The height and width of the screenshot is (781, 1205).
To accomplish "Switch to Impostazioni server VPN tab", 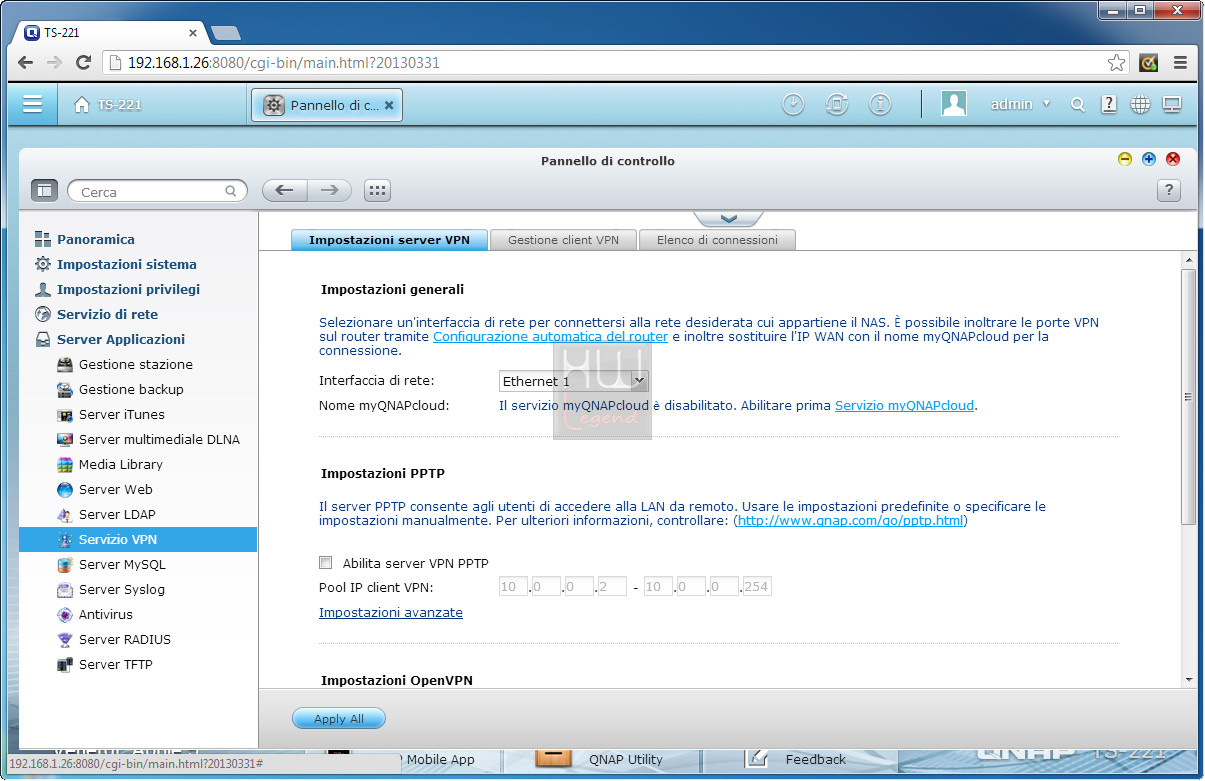I will click(389, 240).
